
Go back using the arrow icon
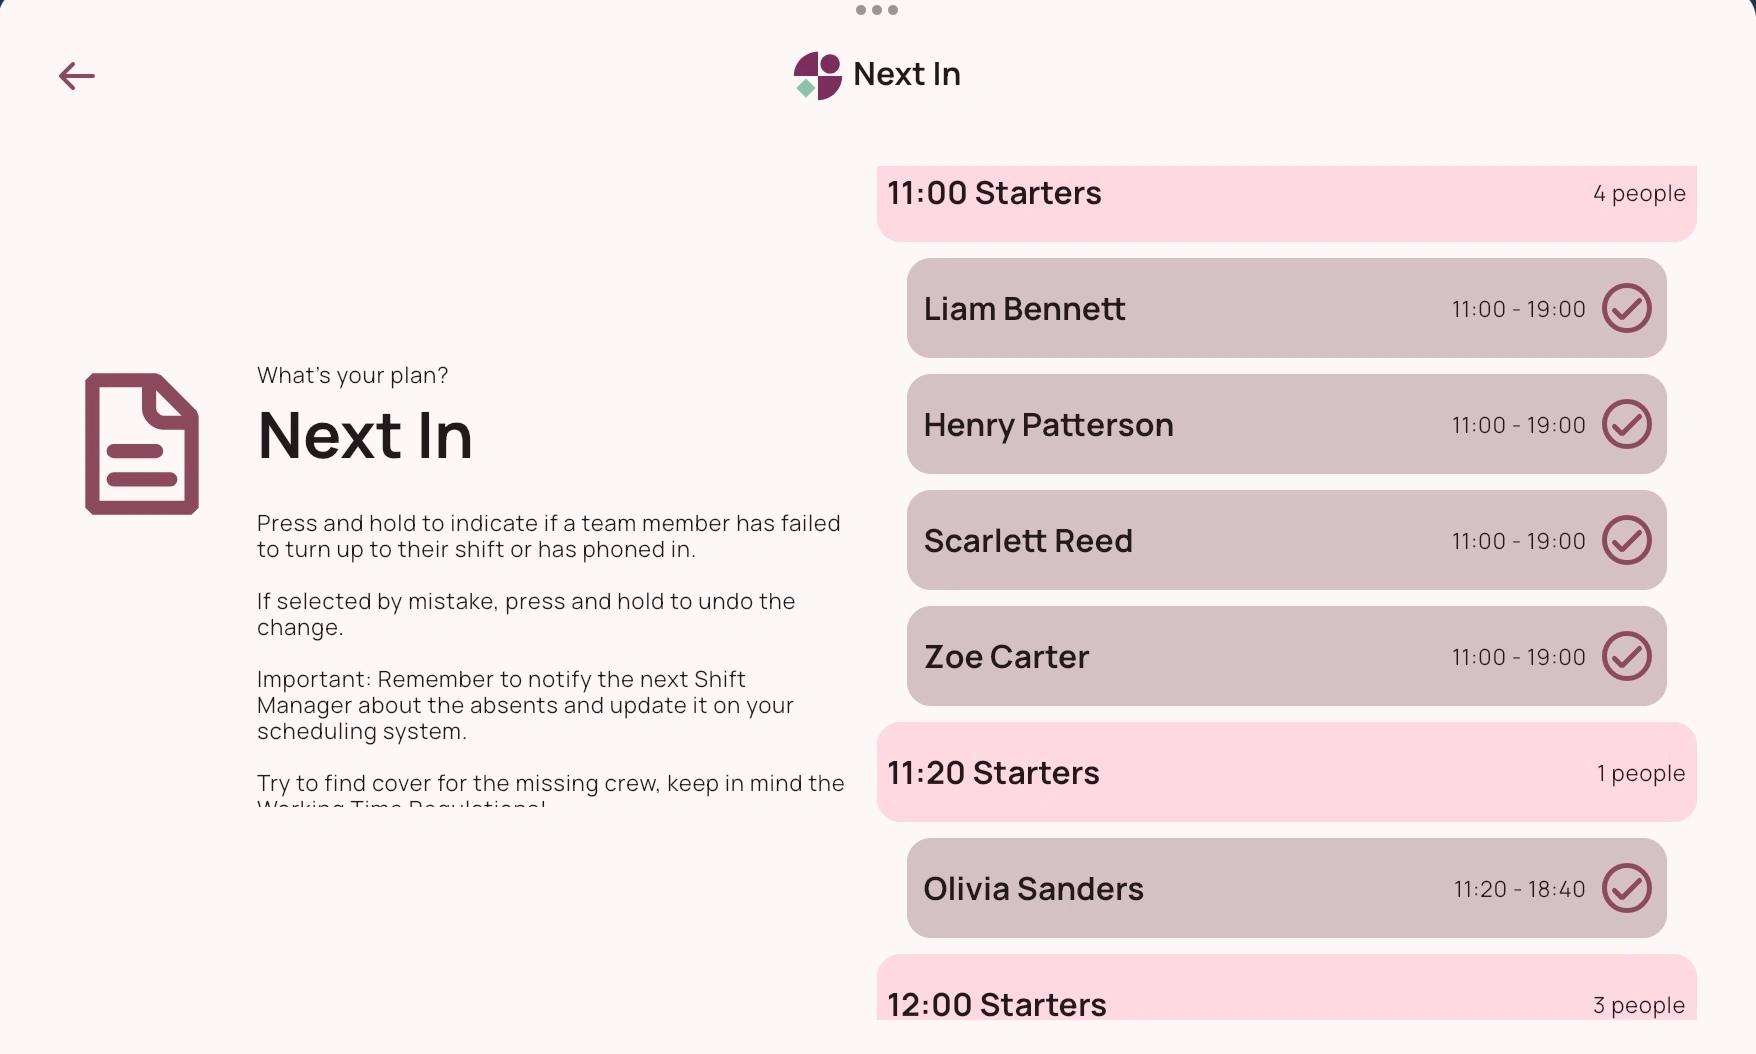77,76
